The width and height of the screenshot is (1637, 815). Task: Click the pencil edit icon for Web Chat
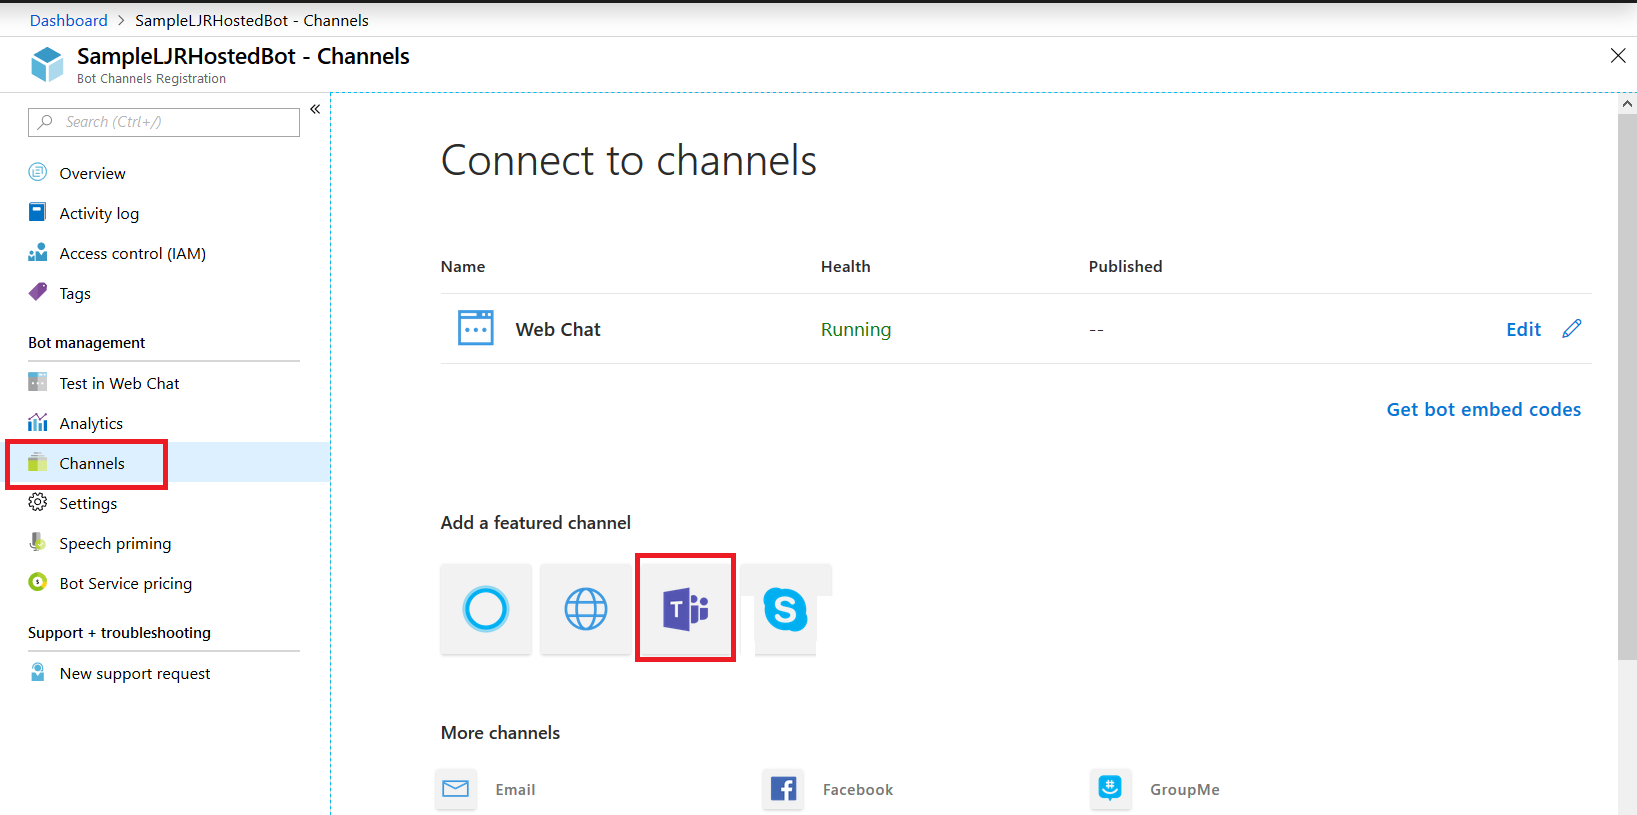1572,328
